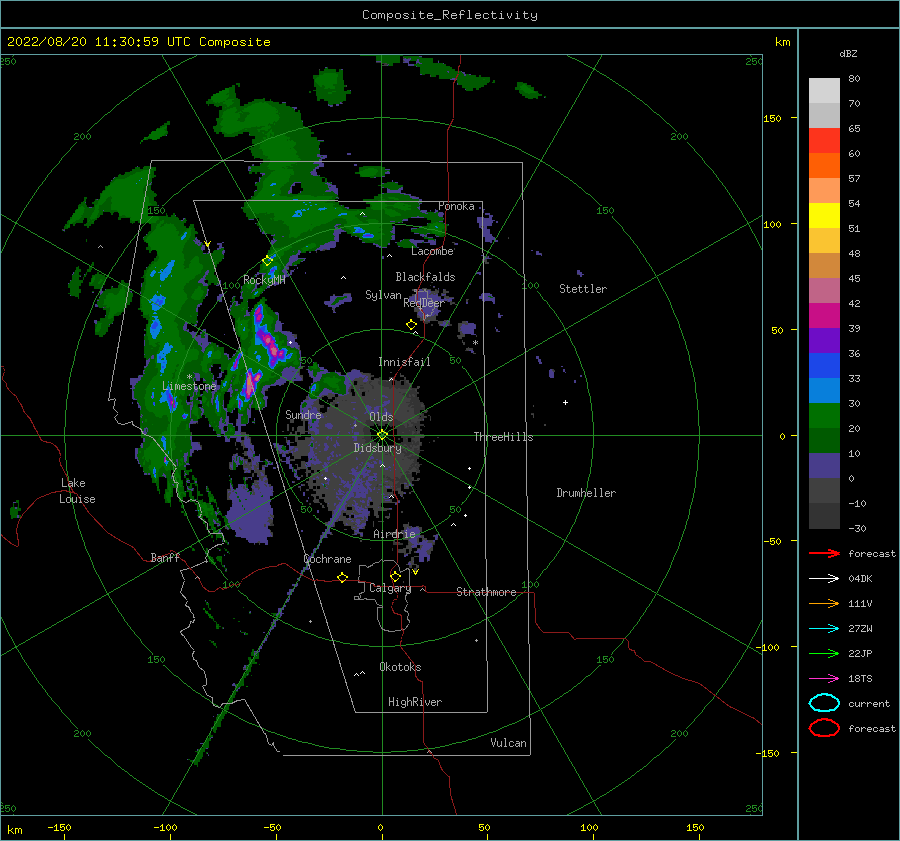Select the light gray 70-80 dBZ swatch
Screen dimensions: 900x841
(x=824, y=90)
